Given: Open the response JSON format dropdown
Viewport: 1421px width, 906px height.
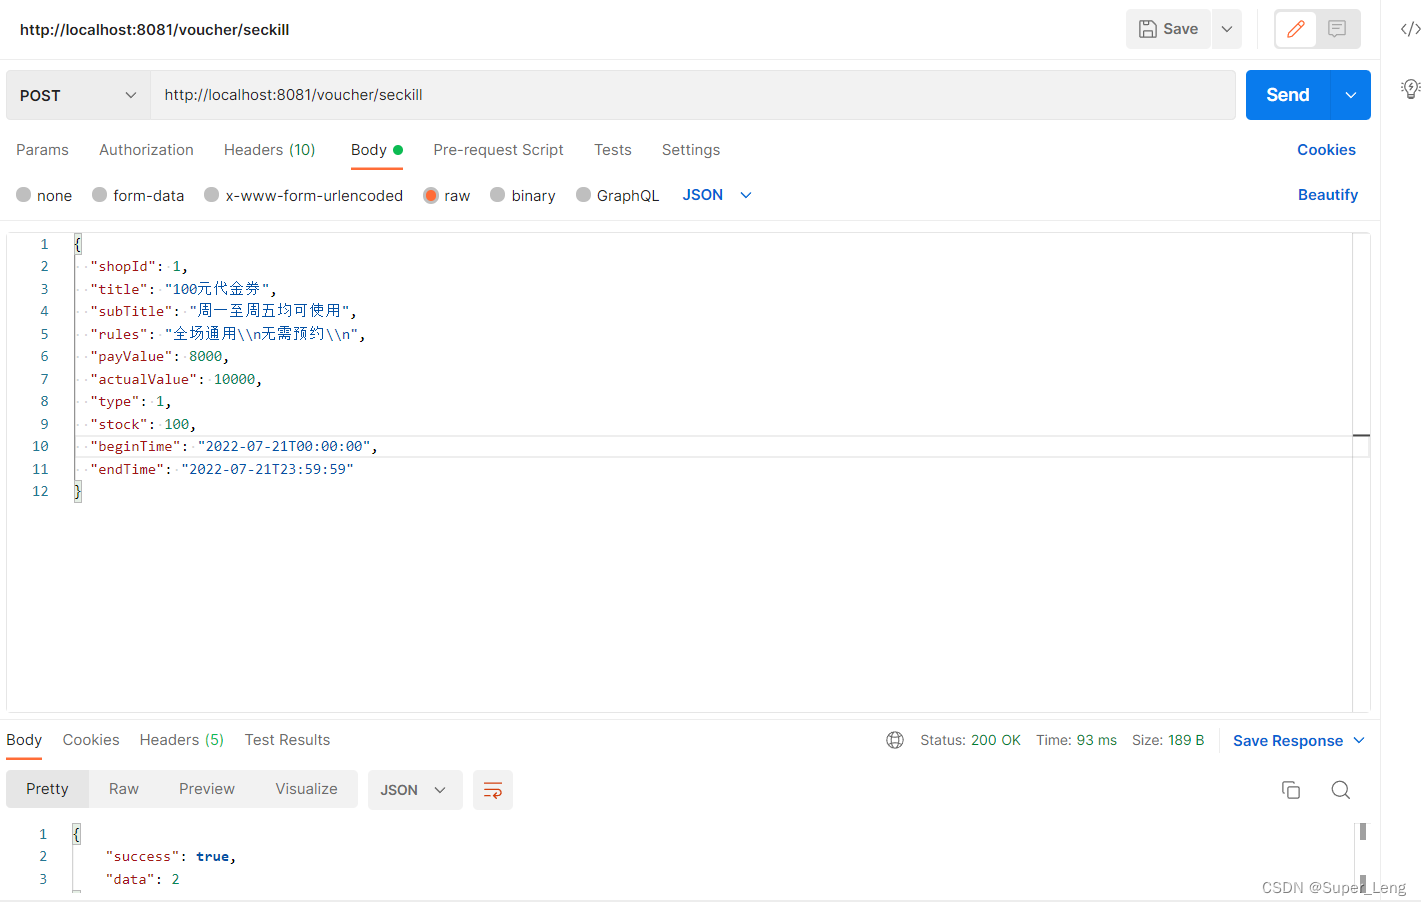Looking at the screenshot, I should coord(414,790).
